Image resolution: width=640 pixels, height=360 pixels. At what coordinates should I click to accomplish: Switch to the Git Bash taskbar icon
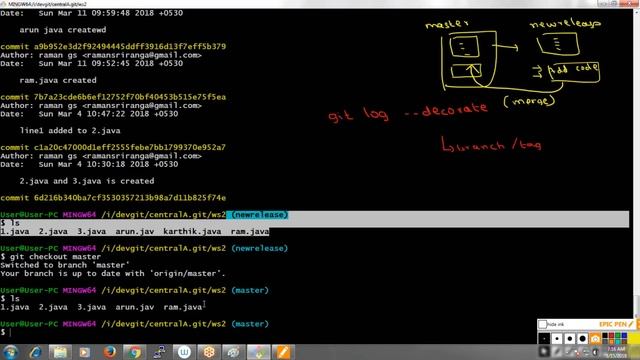(x=258, y=352)
